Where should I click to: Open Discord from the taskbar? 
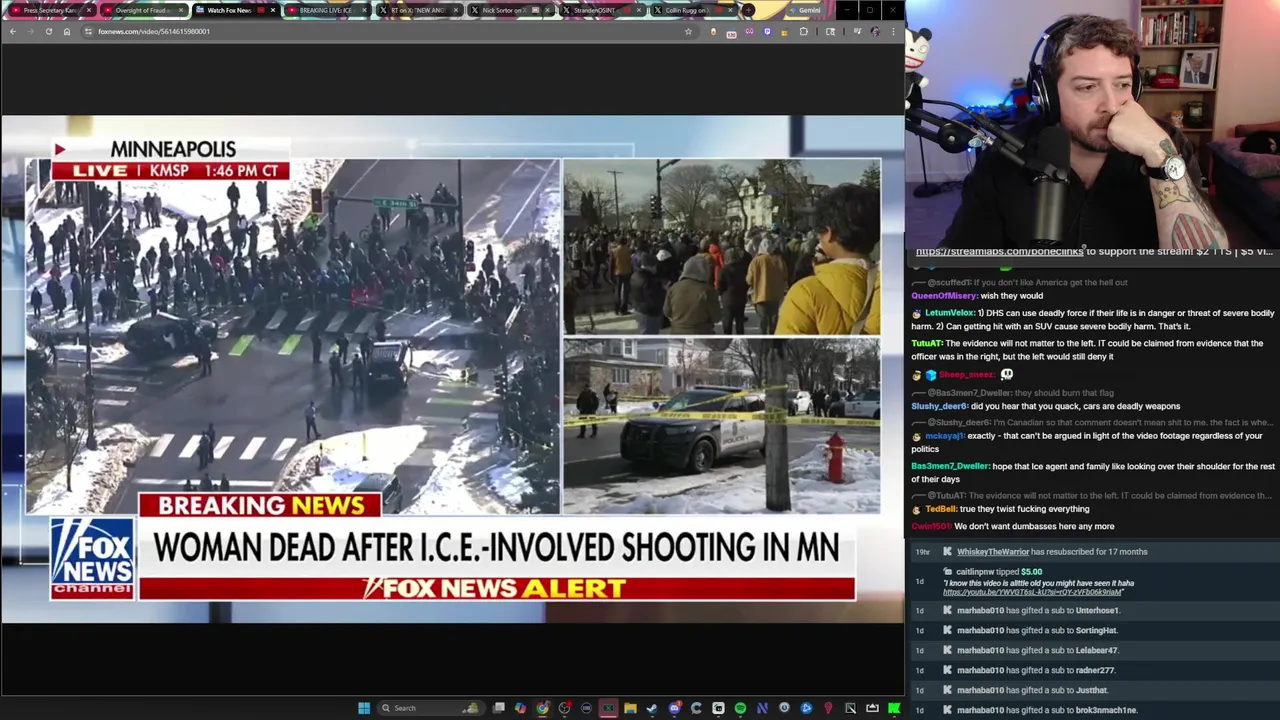[674, 708]
